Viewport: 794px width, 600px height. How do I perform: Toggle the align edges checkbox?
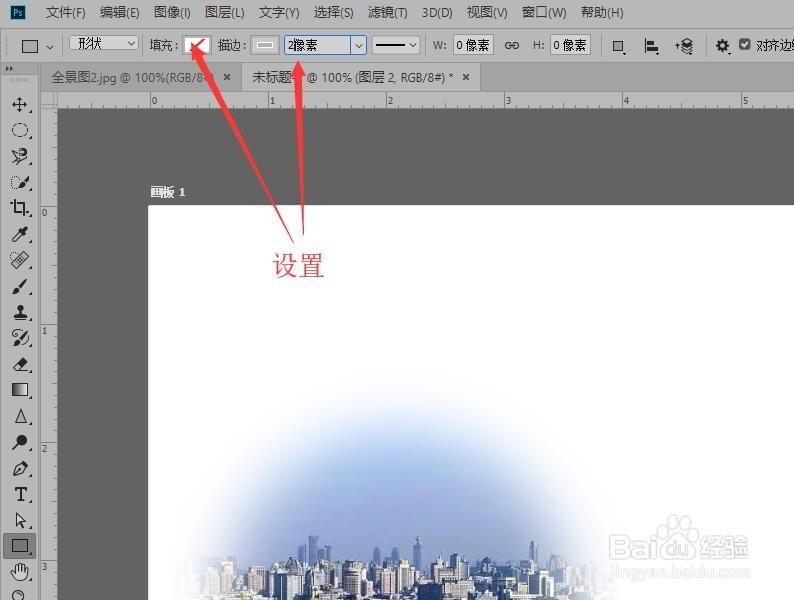(x=744, y=45)
